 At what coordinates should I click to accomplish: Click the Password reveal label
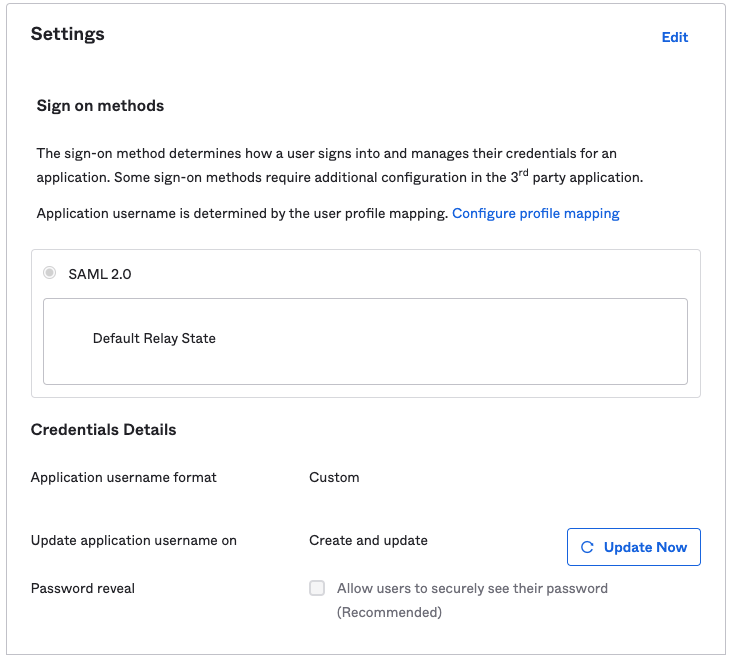click(x=83, y=588)
